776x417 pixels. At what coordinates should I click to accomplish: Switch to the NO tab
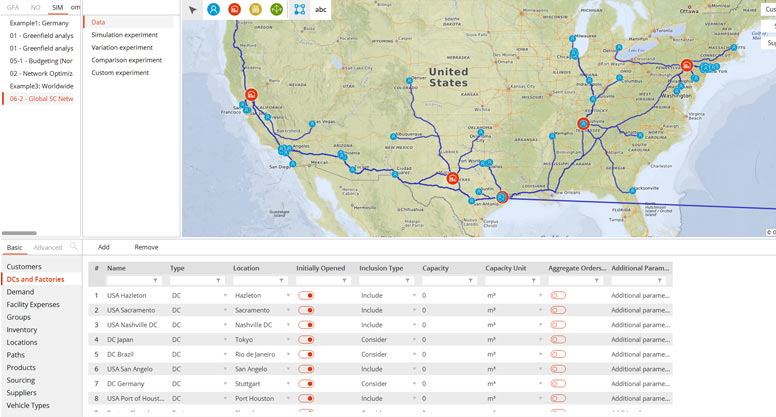click(x=36, y=7)
